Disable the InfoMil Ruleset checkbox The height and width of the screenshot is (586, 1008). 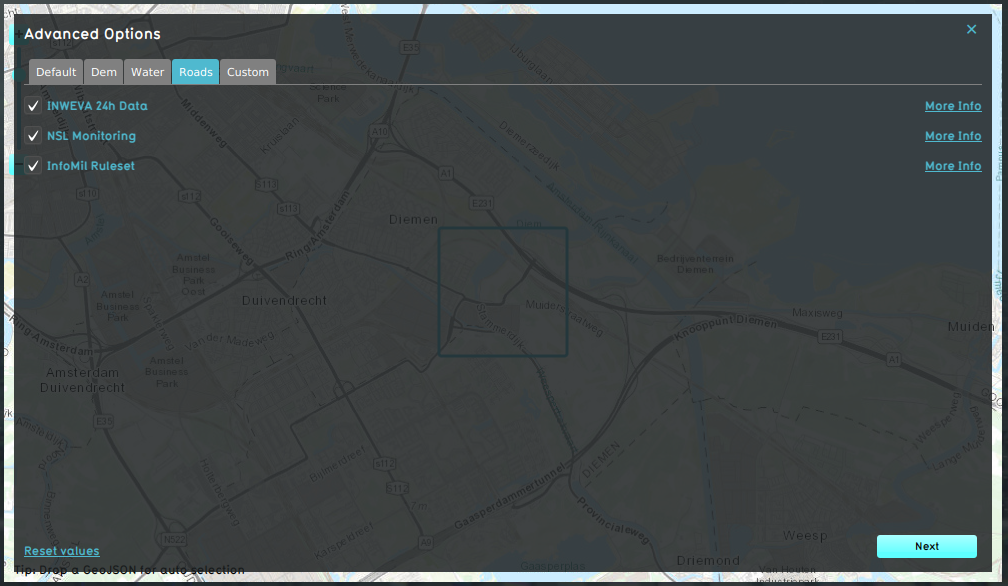[33, 166]
